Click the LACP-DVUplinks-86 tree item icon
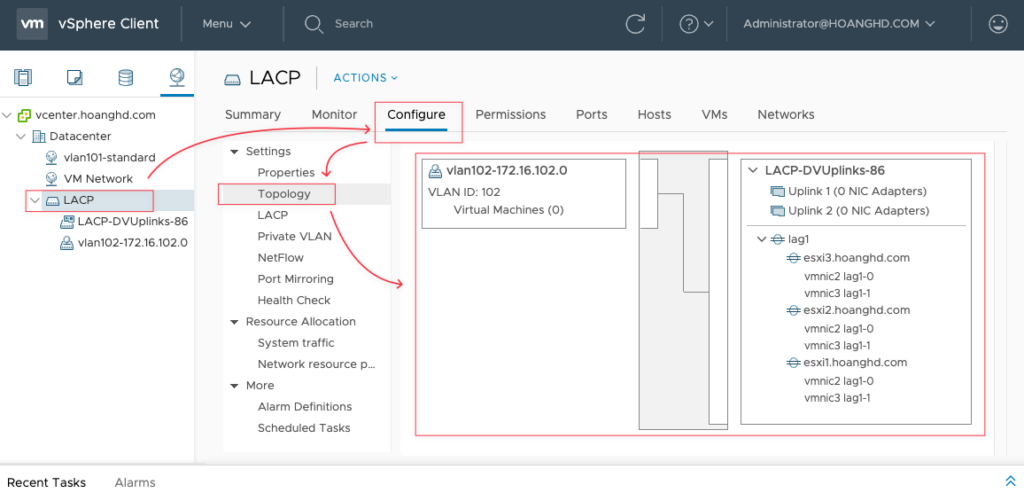 [67, 221]
